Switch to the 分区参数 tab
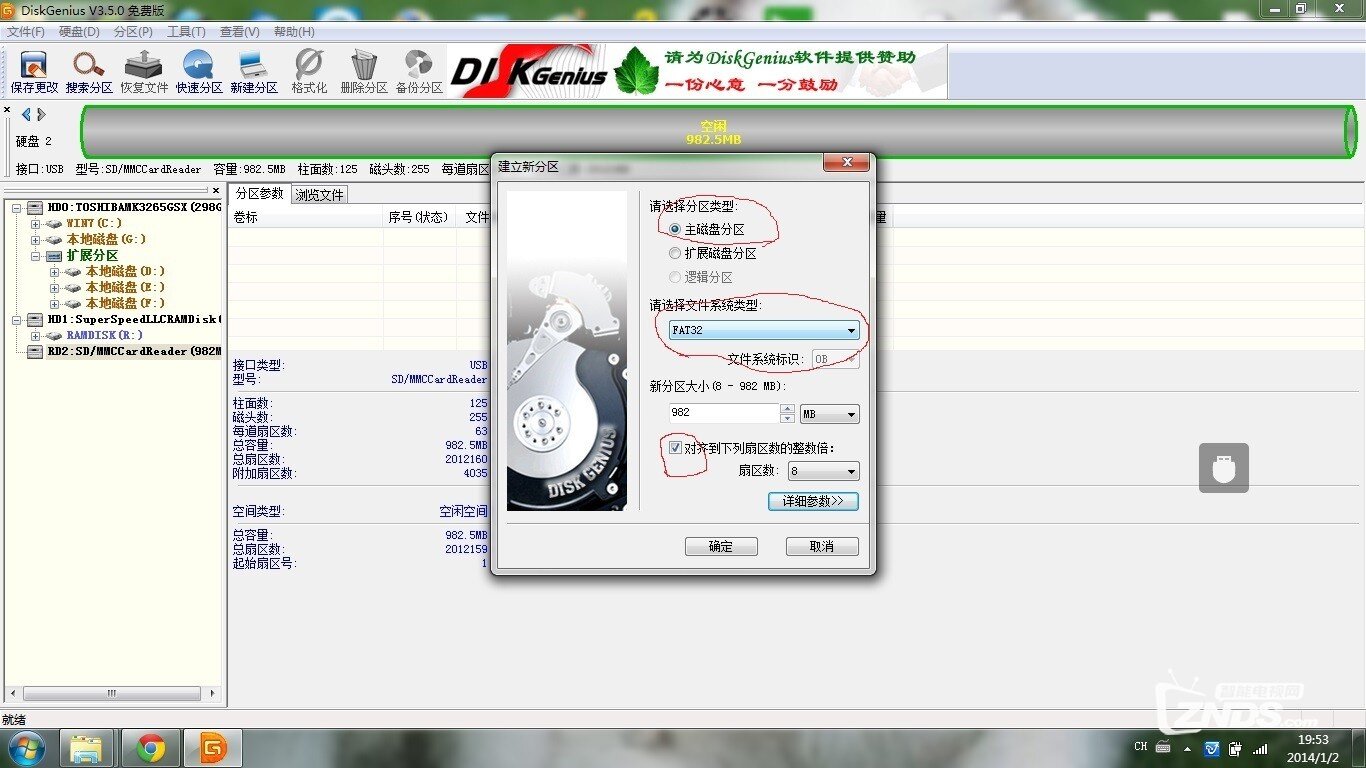This screenshot has width=1366, height=768. click(260, 194)
